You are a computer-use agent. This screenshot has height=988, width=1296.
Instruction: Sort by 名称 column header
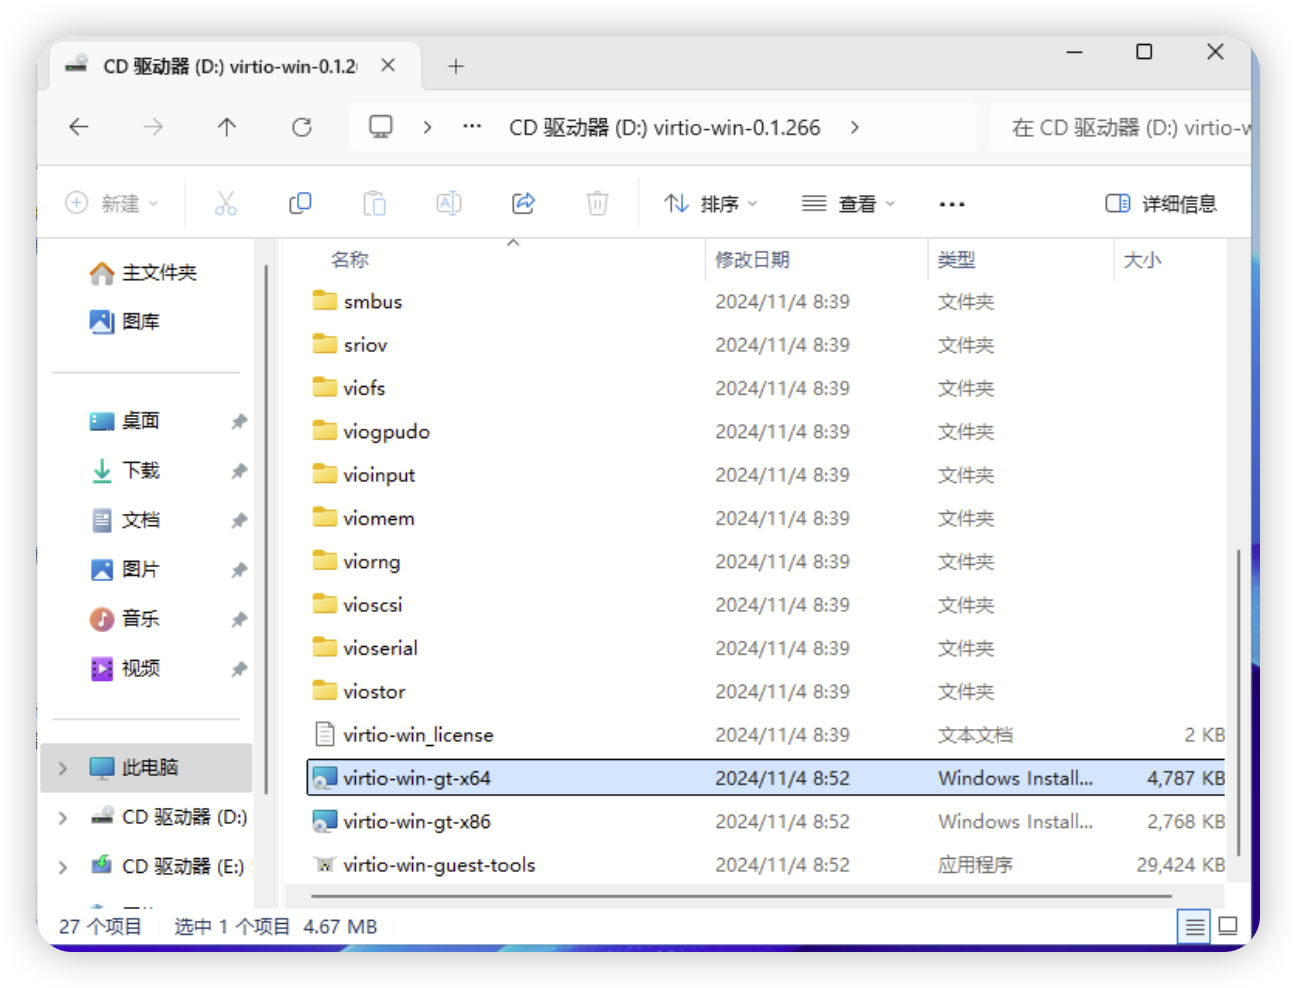(x=350, y=260)
